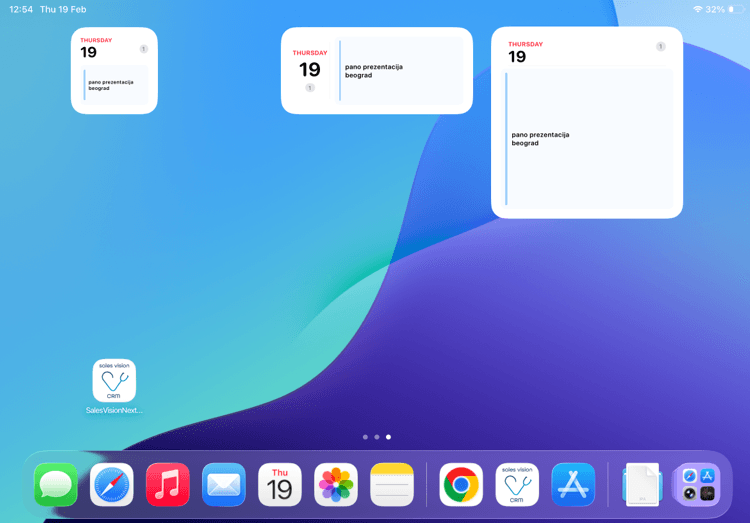Open 'pano prezentacija beograd' in the large widget

[588, 139]
